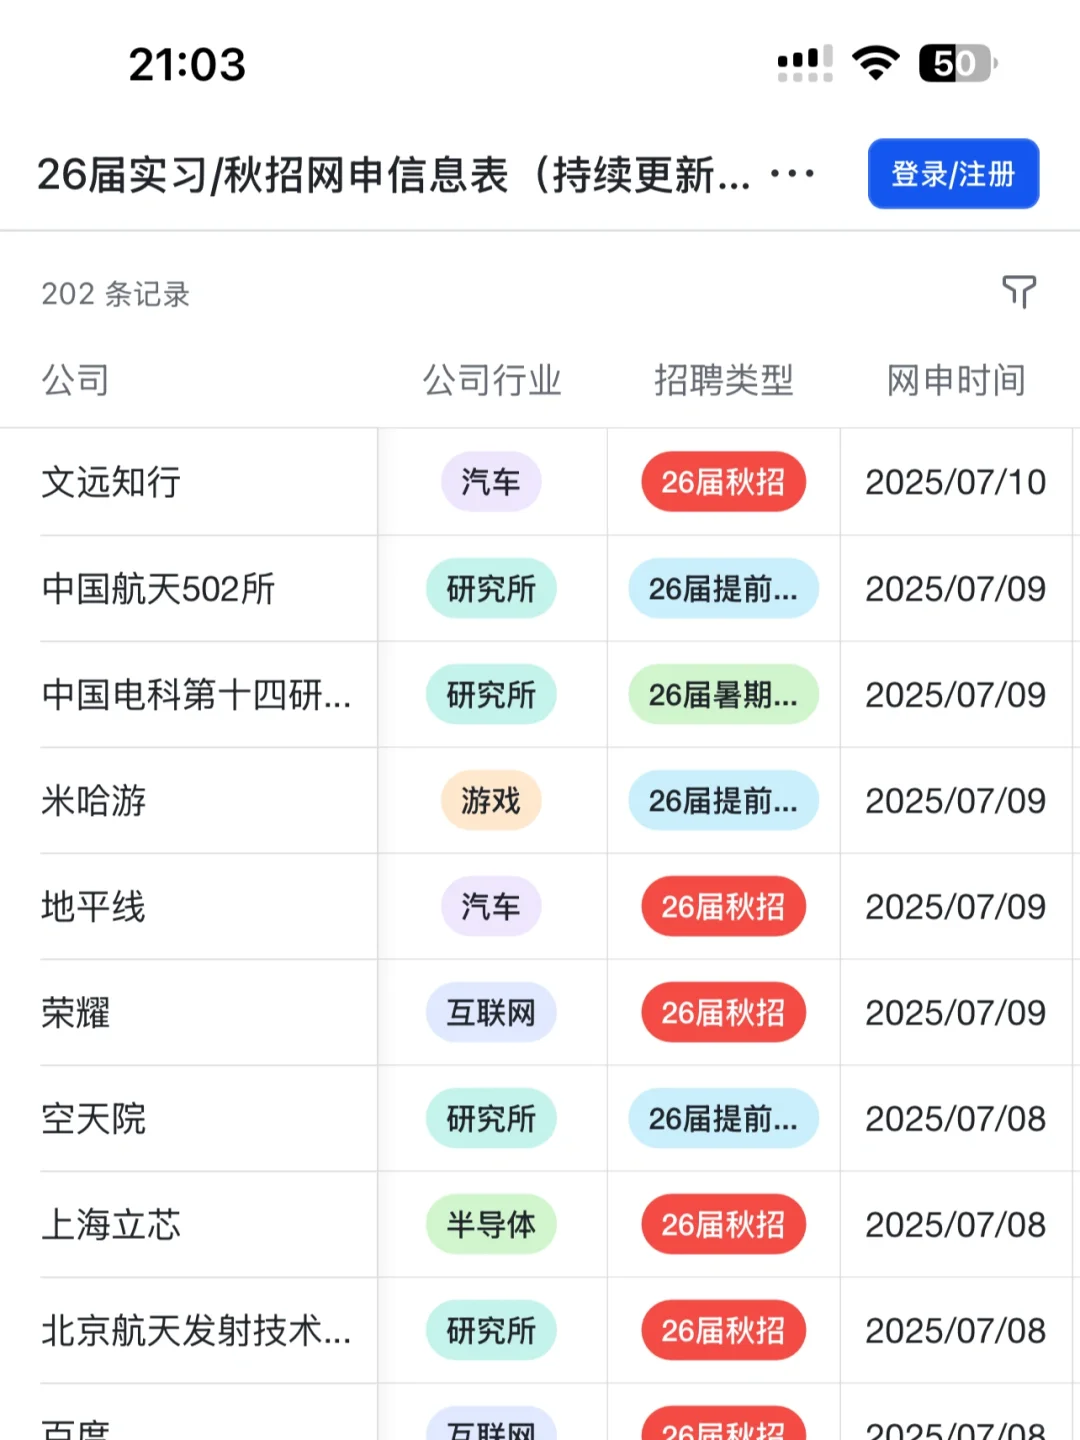Screen dimensions: 1080x1440
Task: Tap the 汽车 tag for 文远知行
Action: pyautogui.click(x=491, y=482)
